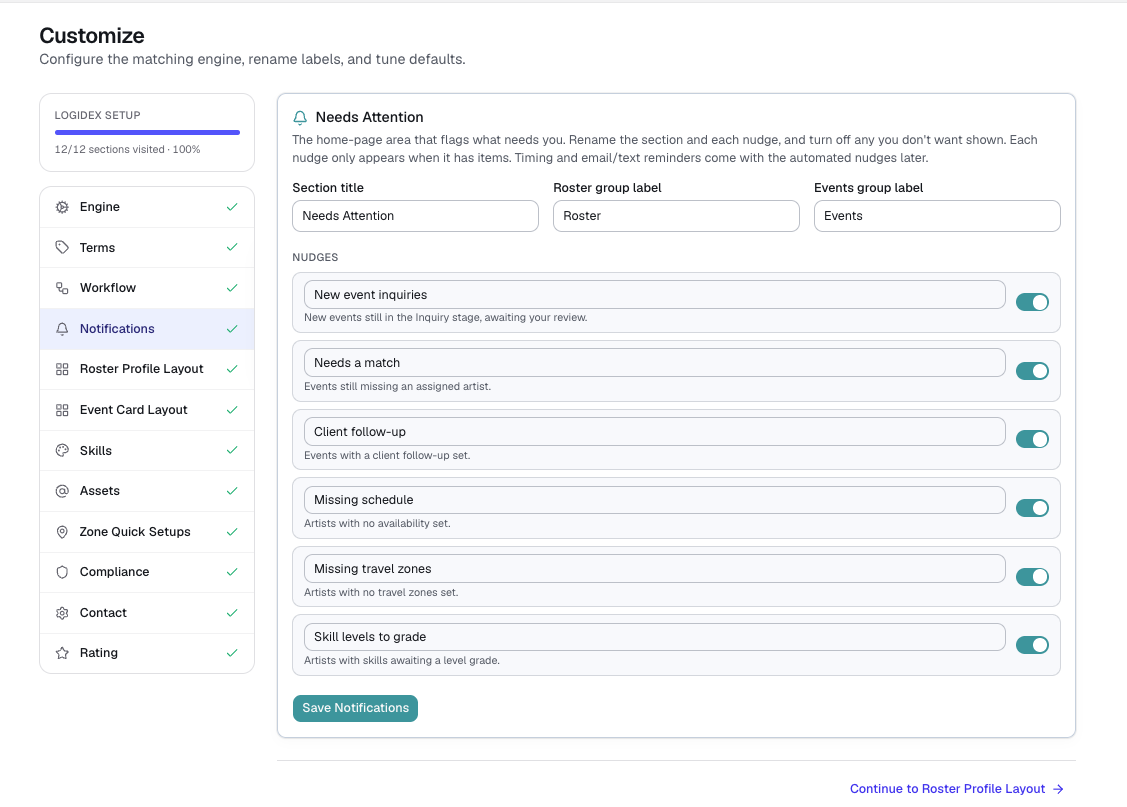1127x807 pixels.
Task: Switch off the Client follow-up nudge
Action: (x=1032, y=439)
